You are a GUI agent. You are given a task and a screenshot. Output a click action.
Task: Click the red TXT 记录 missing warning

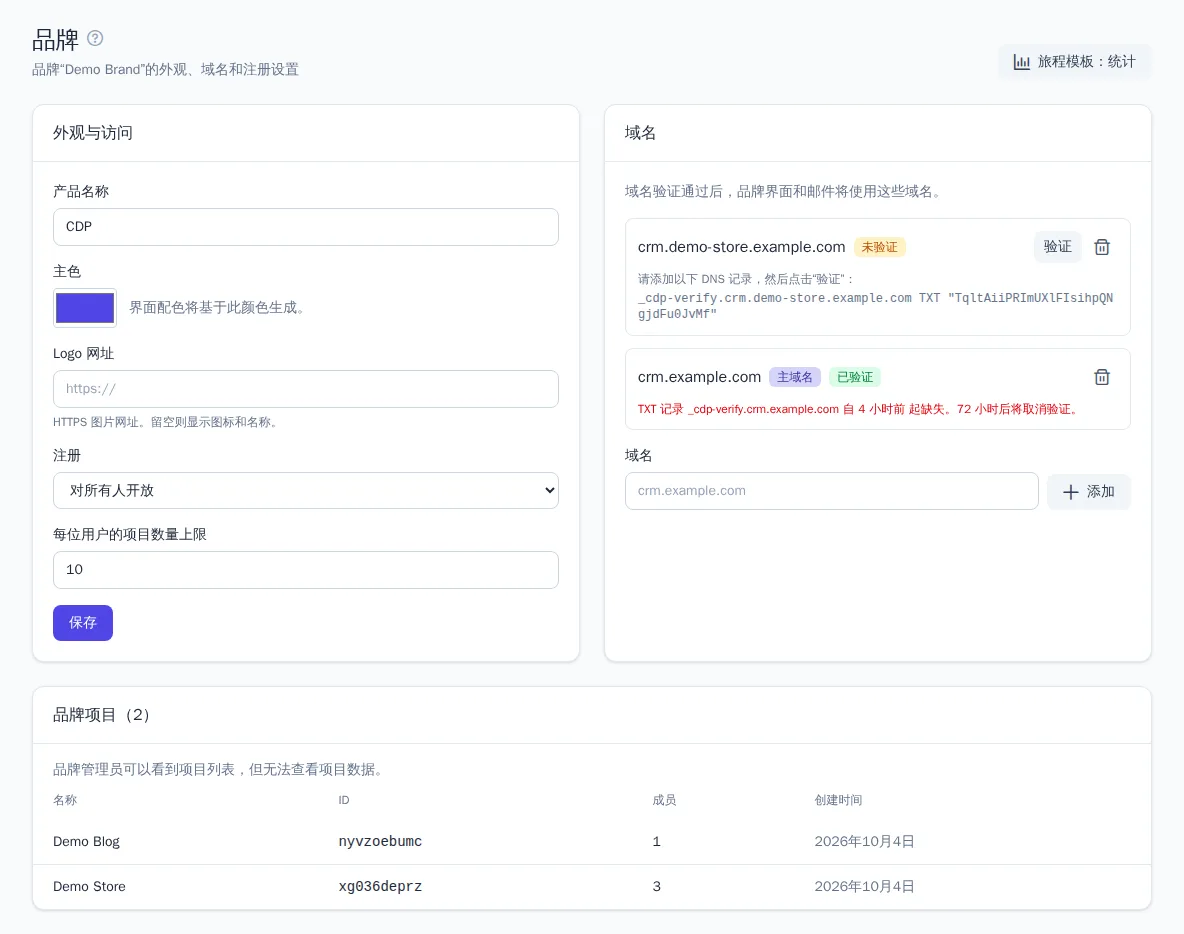point(858,409)
